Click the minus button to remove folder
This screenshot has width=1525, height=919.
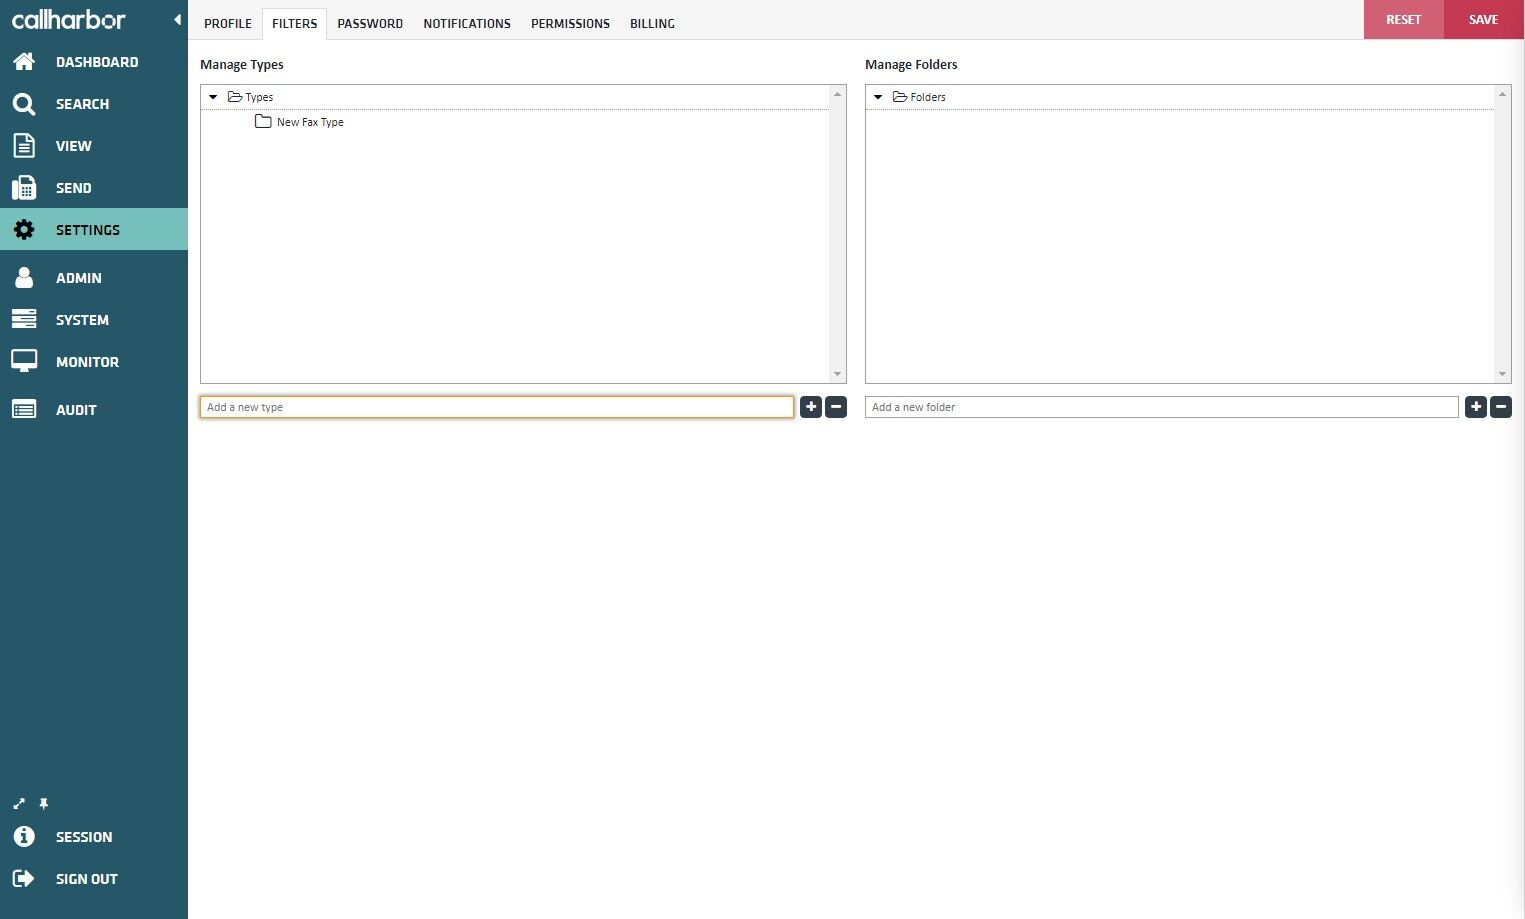1501,407
